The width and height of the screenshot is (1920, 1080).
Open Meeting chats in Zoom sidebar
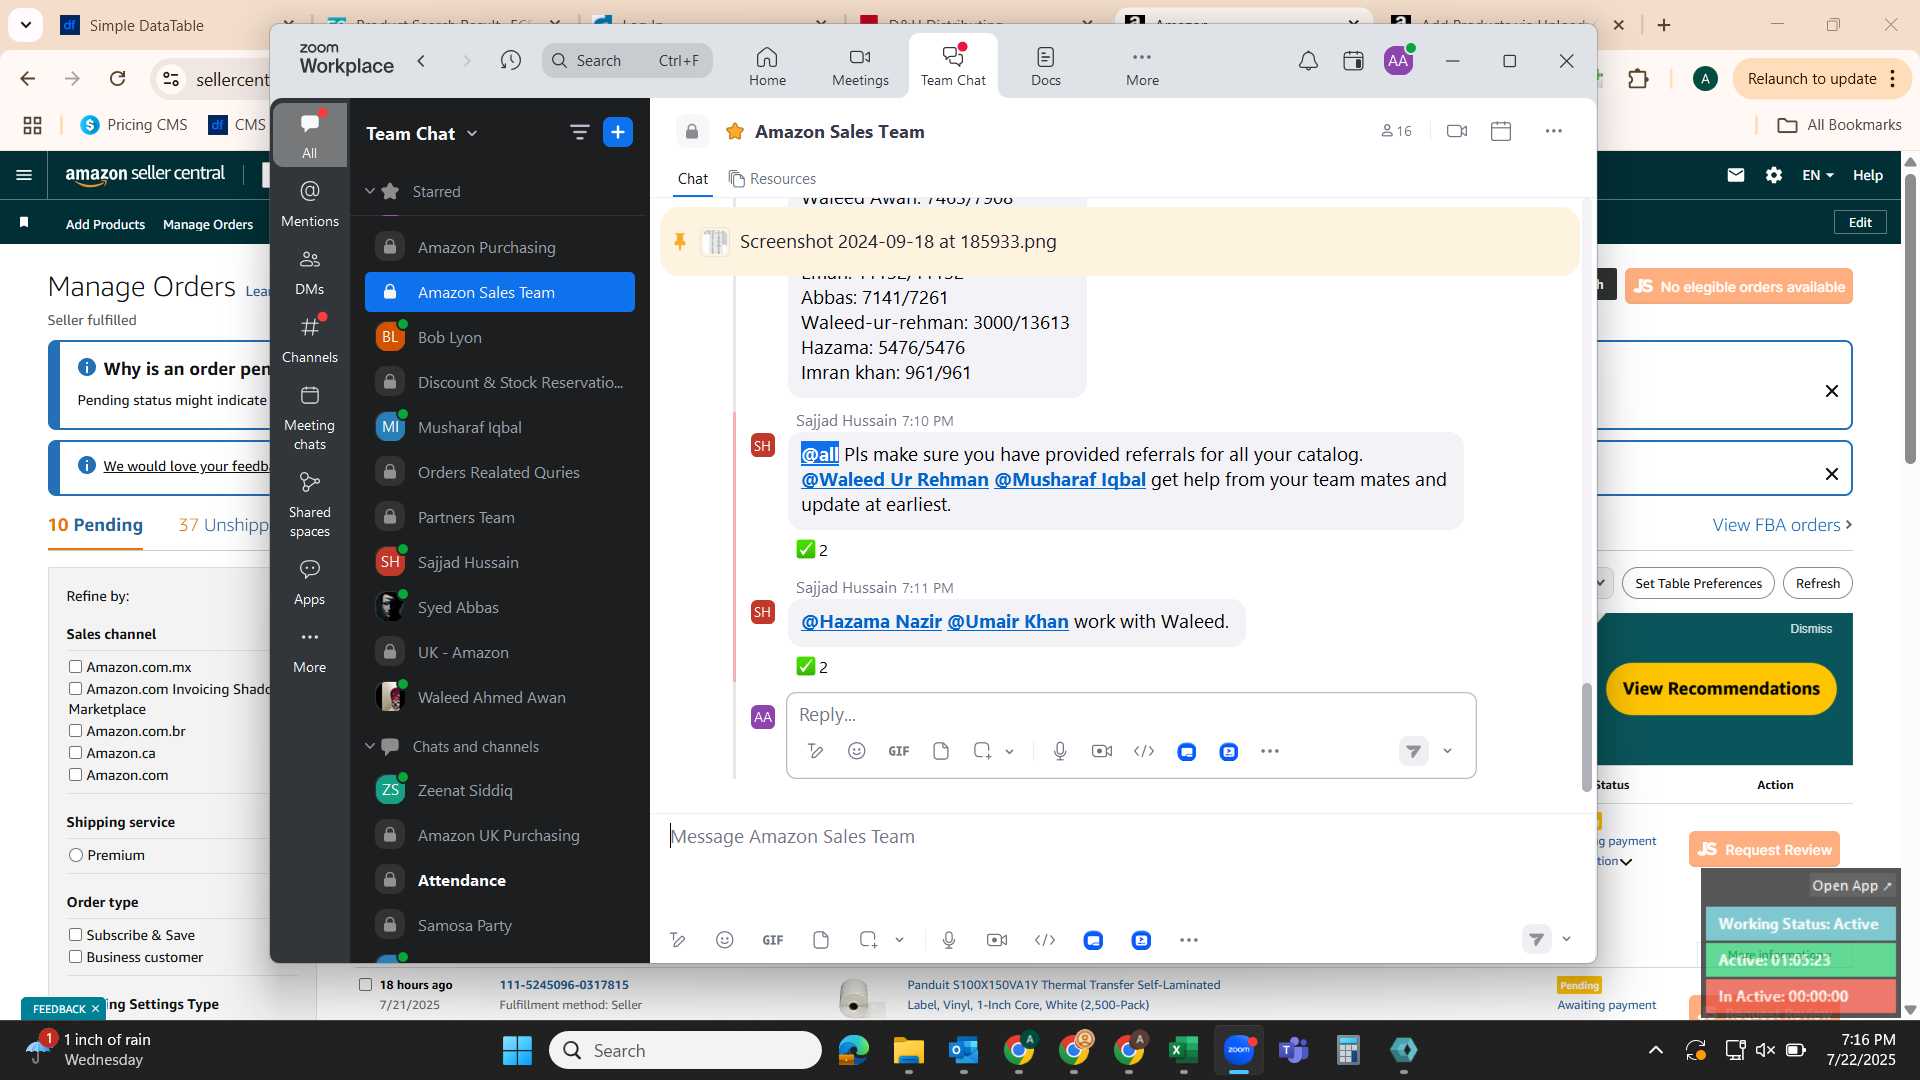[x=309, y=418]
